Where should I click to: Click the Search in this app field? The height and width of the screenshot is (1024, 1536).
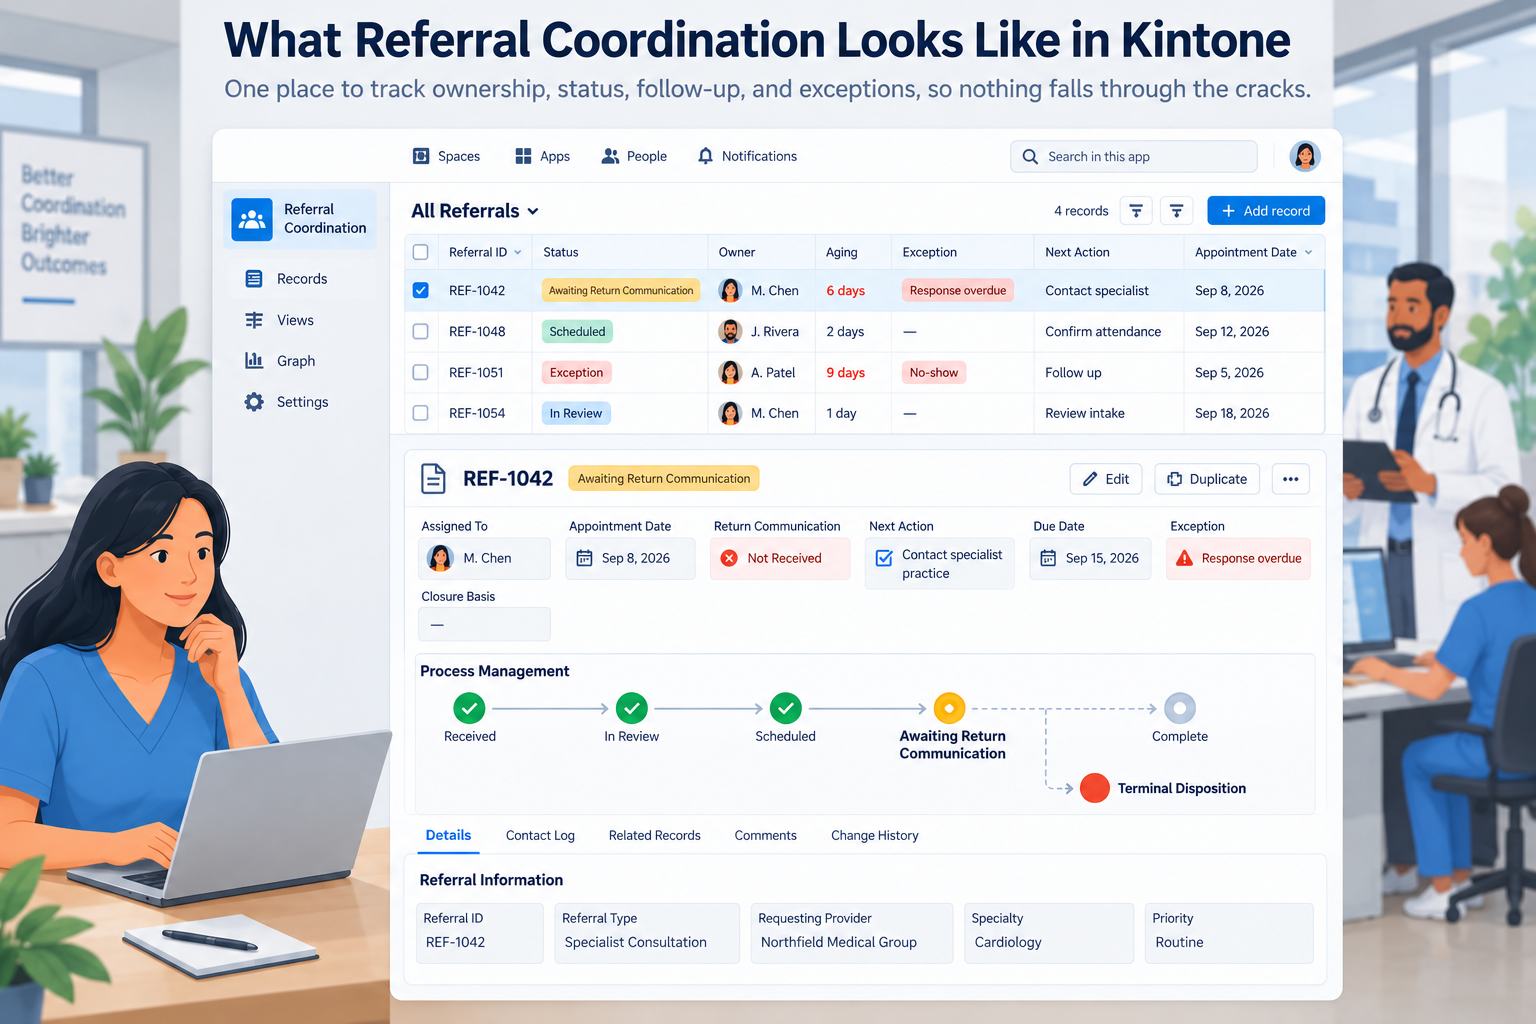click(1134, 157)
